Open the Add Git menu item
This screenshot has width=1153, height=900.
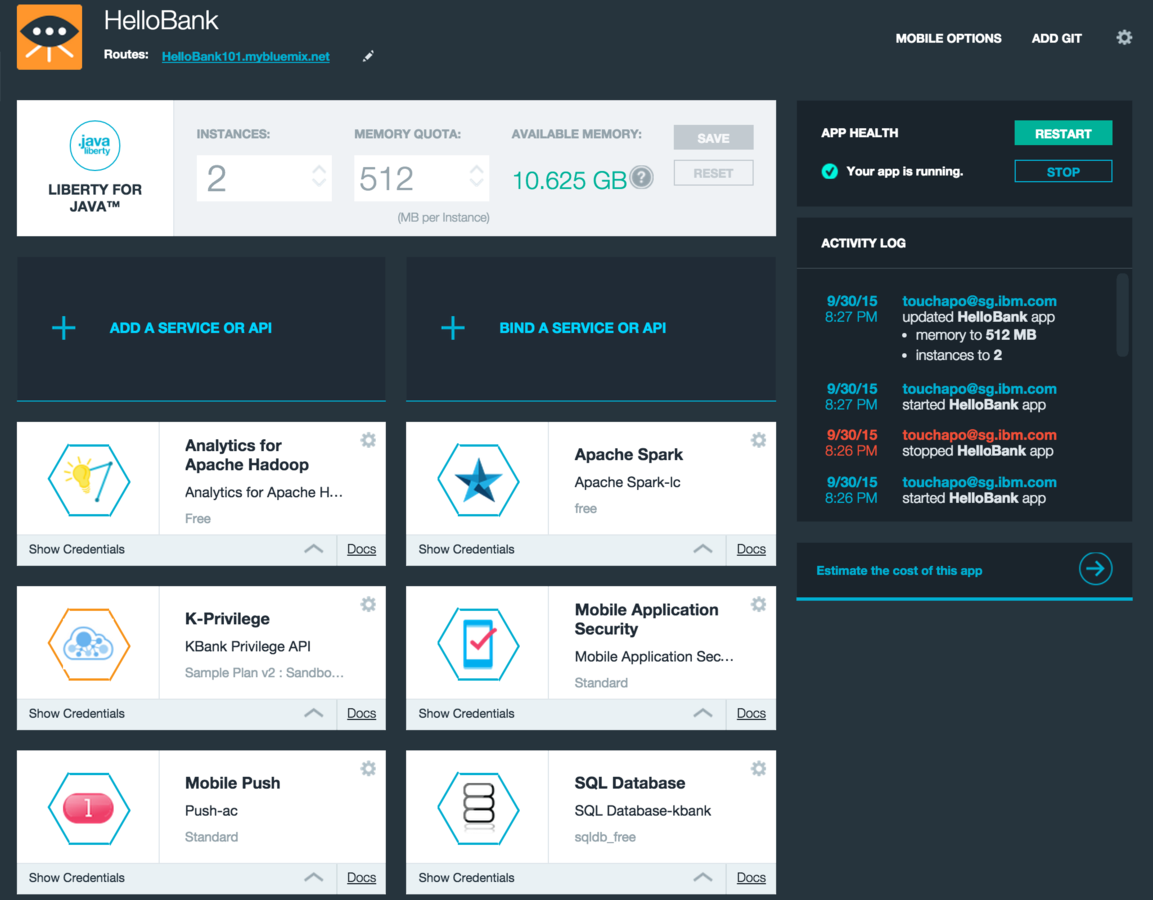pos(1056,38)
